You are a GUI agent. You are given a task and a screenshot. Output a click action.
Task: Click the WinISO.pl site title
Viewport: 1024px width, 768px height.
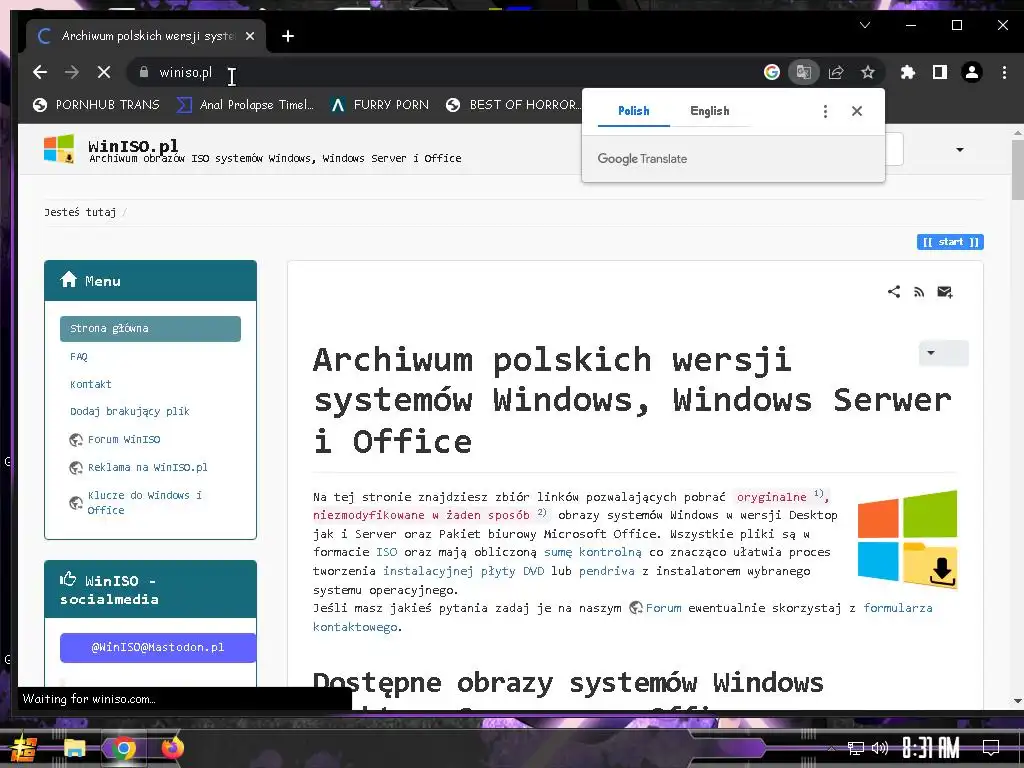point(133,145)
